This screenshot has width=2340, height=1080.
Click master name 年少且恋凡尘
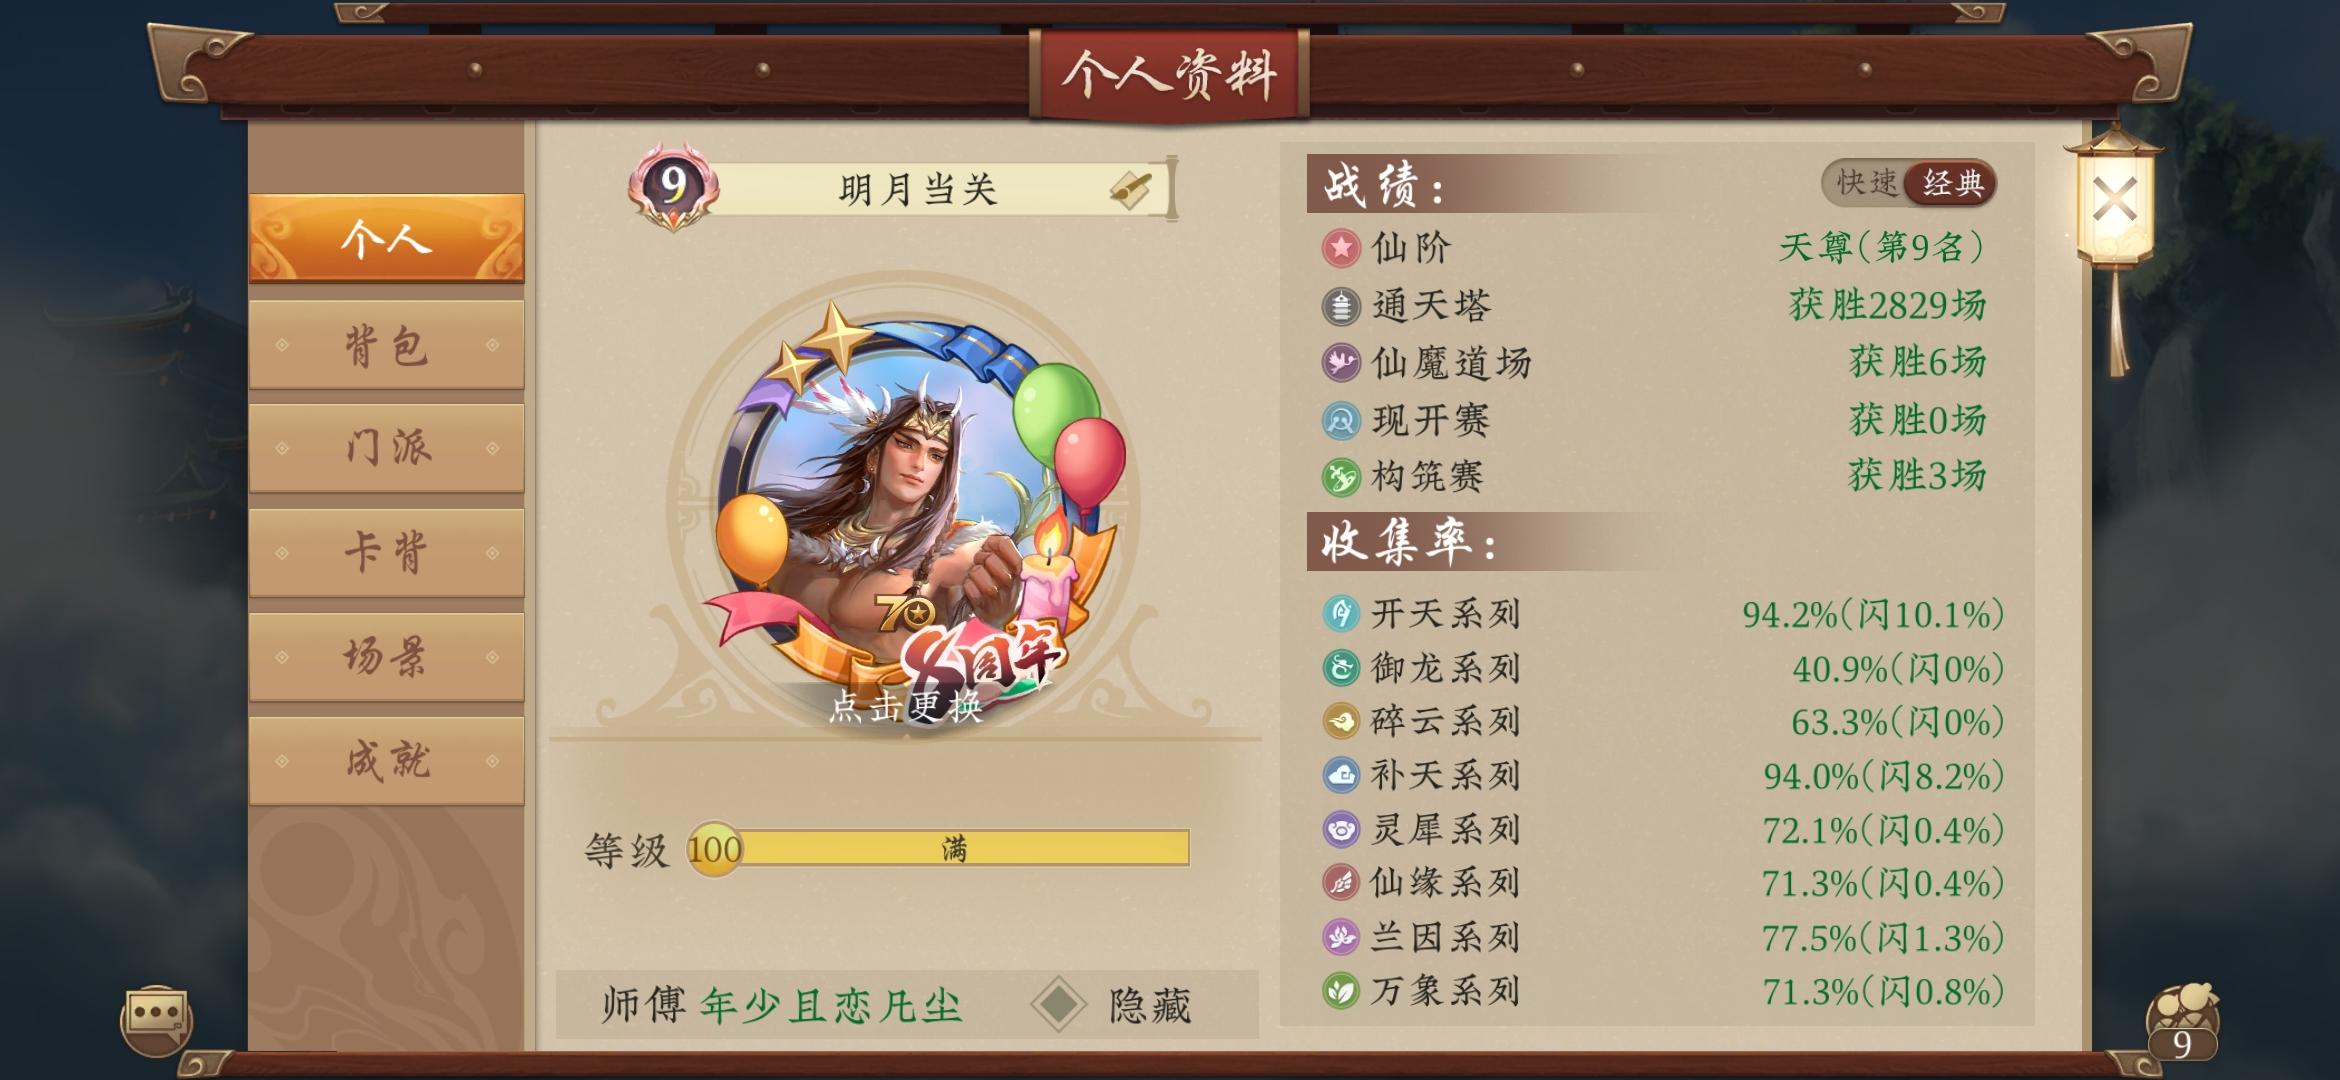point(831,1005)
